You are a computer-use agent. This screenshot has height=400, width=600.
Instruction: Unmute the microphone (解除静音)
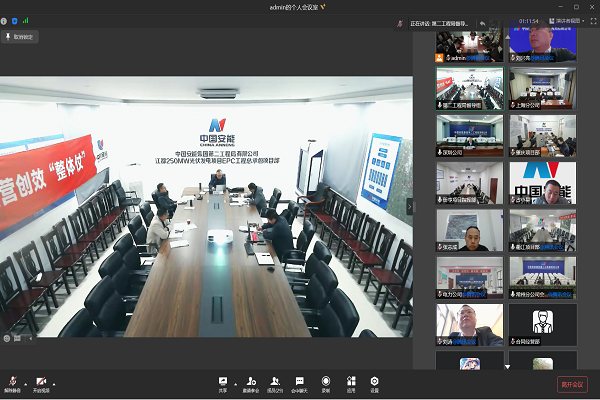[x=13, y=384]
